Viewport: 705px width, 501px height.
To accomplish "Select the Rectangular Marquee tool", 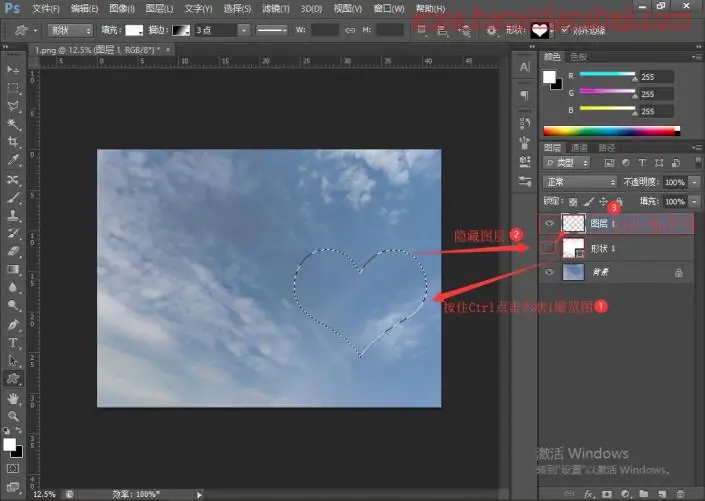I will tap(13, 88).
